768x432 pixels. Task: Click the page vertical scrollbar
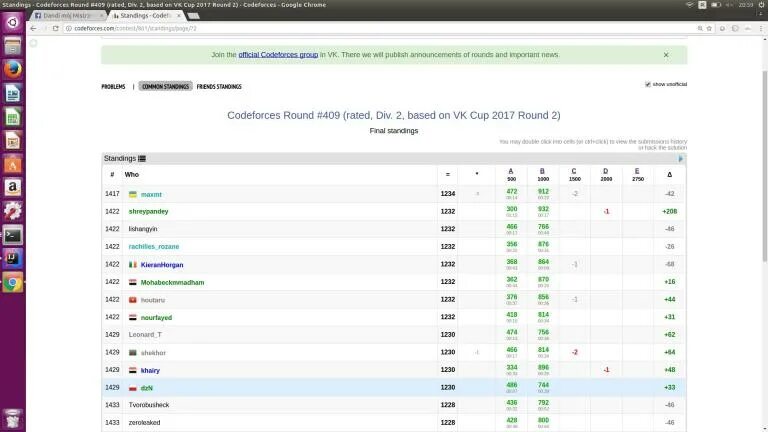[765, 167]
